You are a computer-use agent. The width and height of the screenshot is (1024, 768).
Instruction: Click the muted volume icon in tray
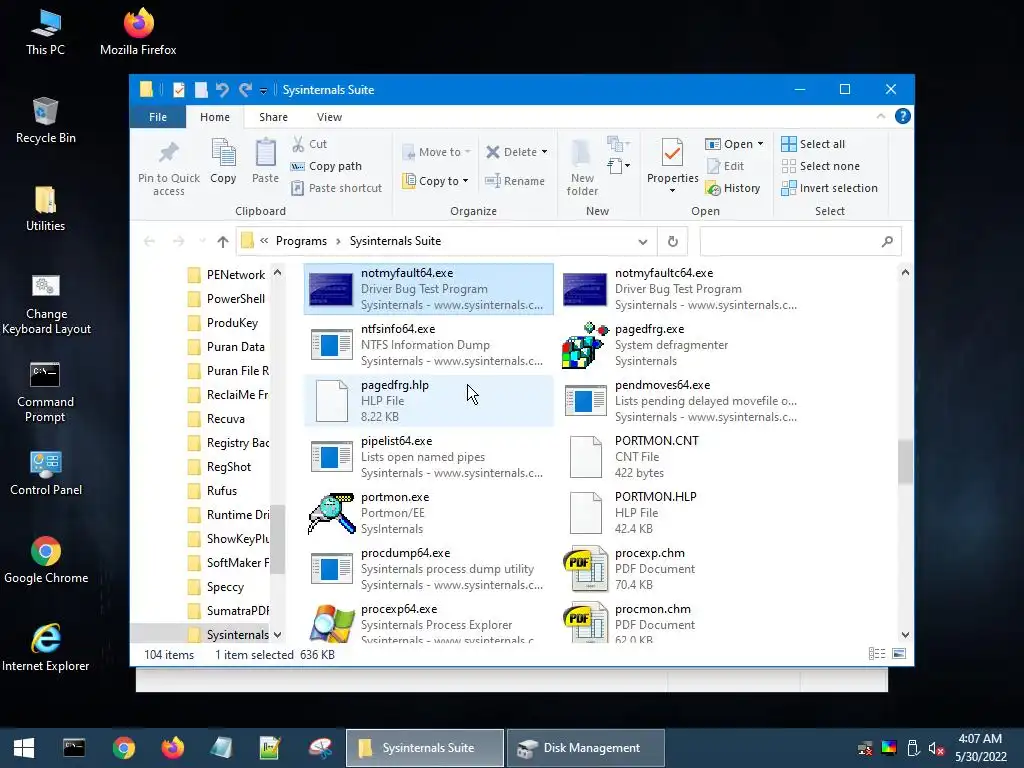pyautogui.click(x=936, y=748)
